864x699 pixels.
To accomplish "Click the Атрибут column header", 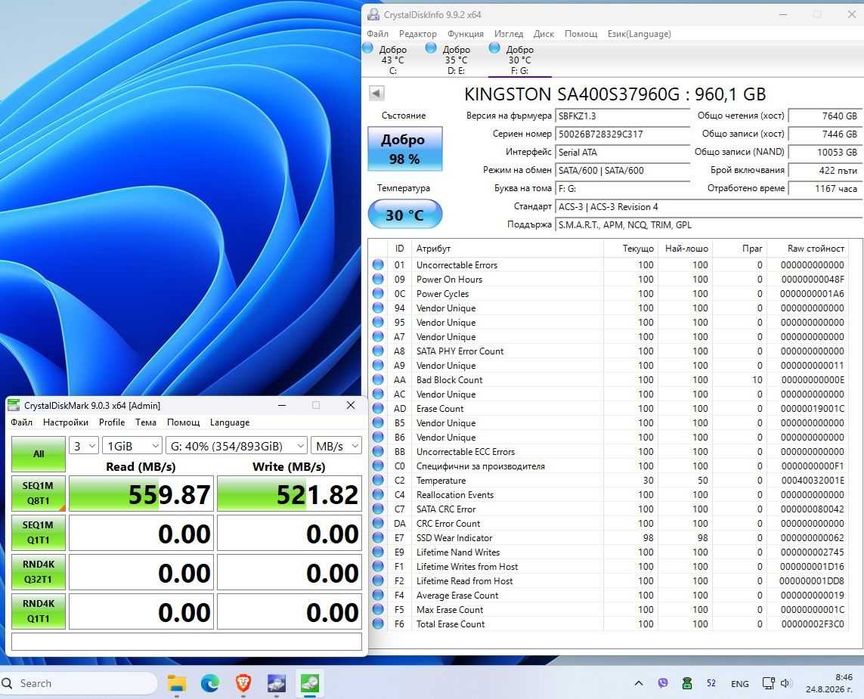I will pos(507,248).
